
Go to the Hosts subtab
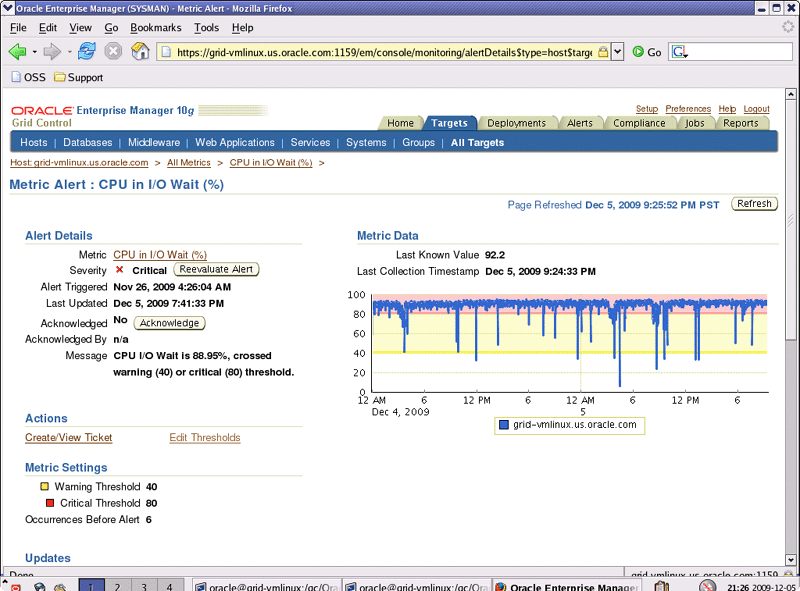pyautogui.click(x=34, y=142)
